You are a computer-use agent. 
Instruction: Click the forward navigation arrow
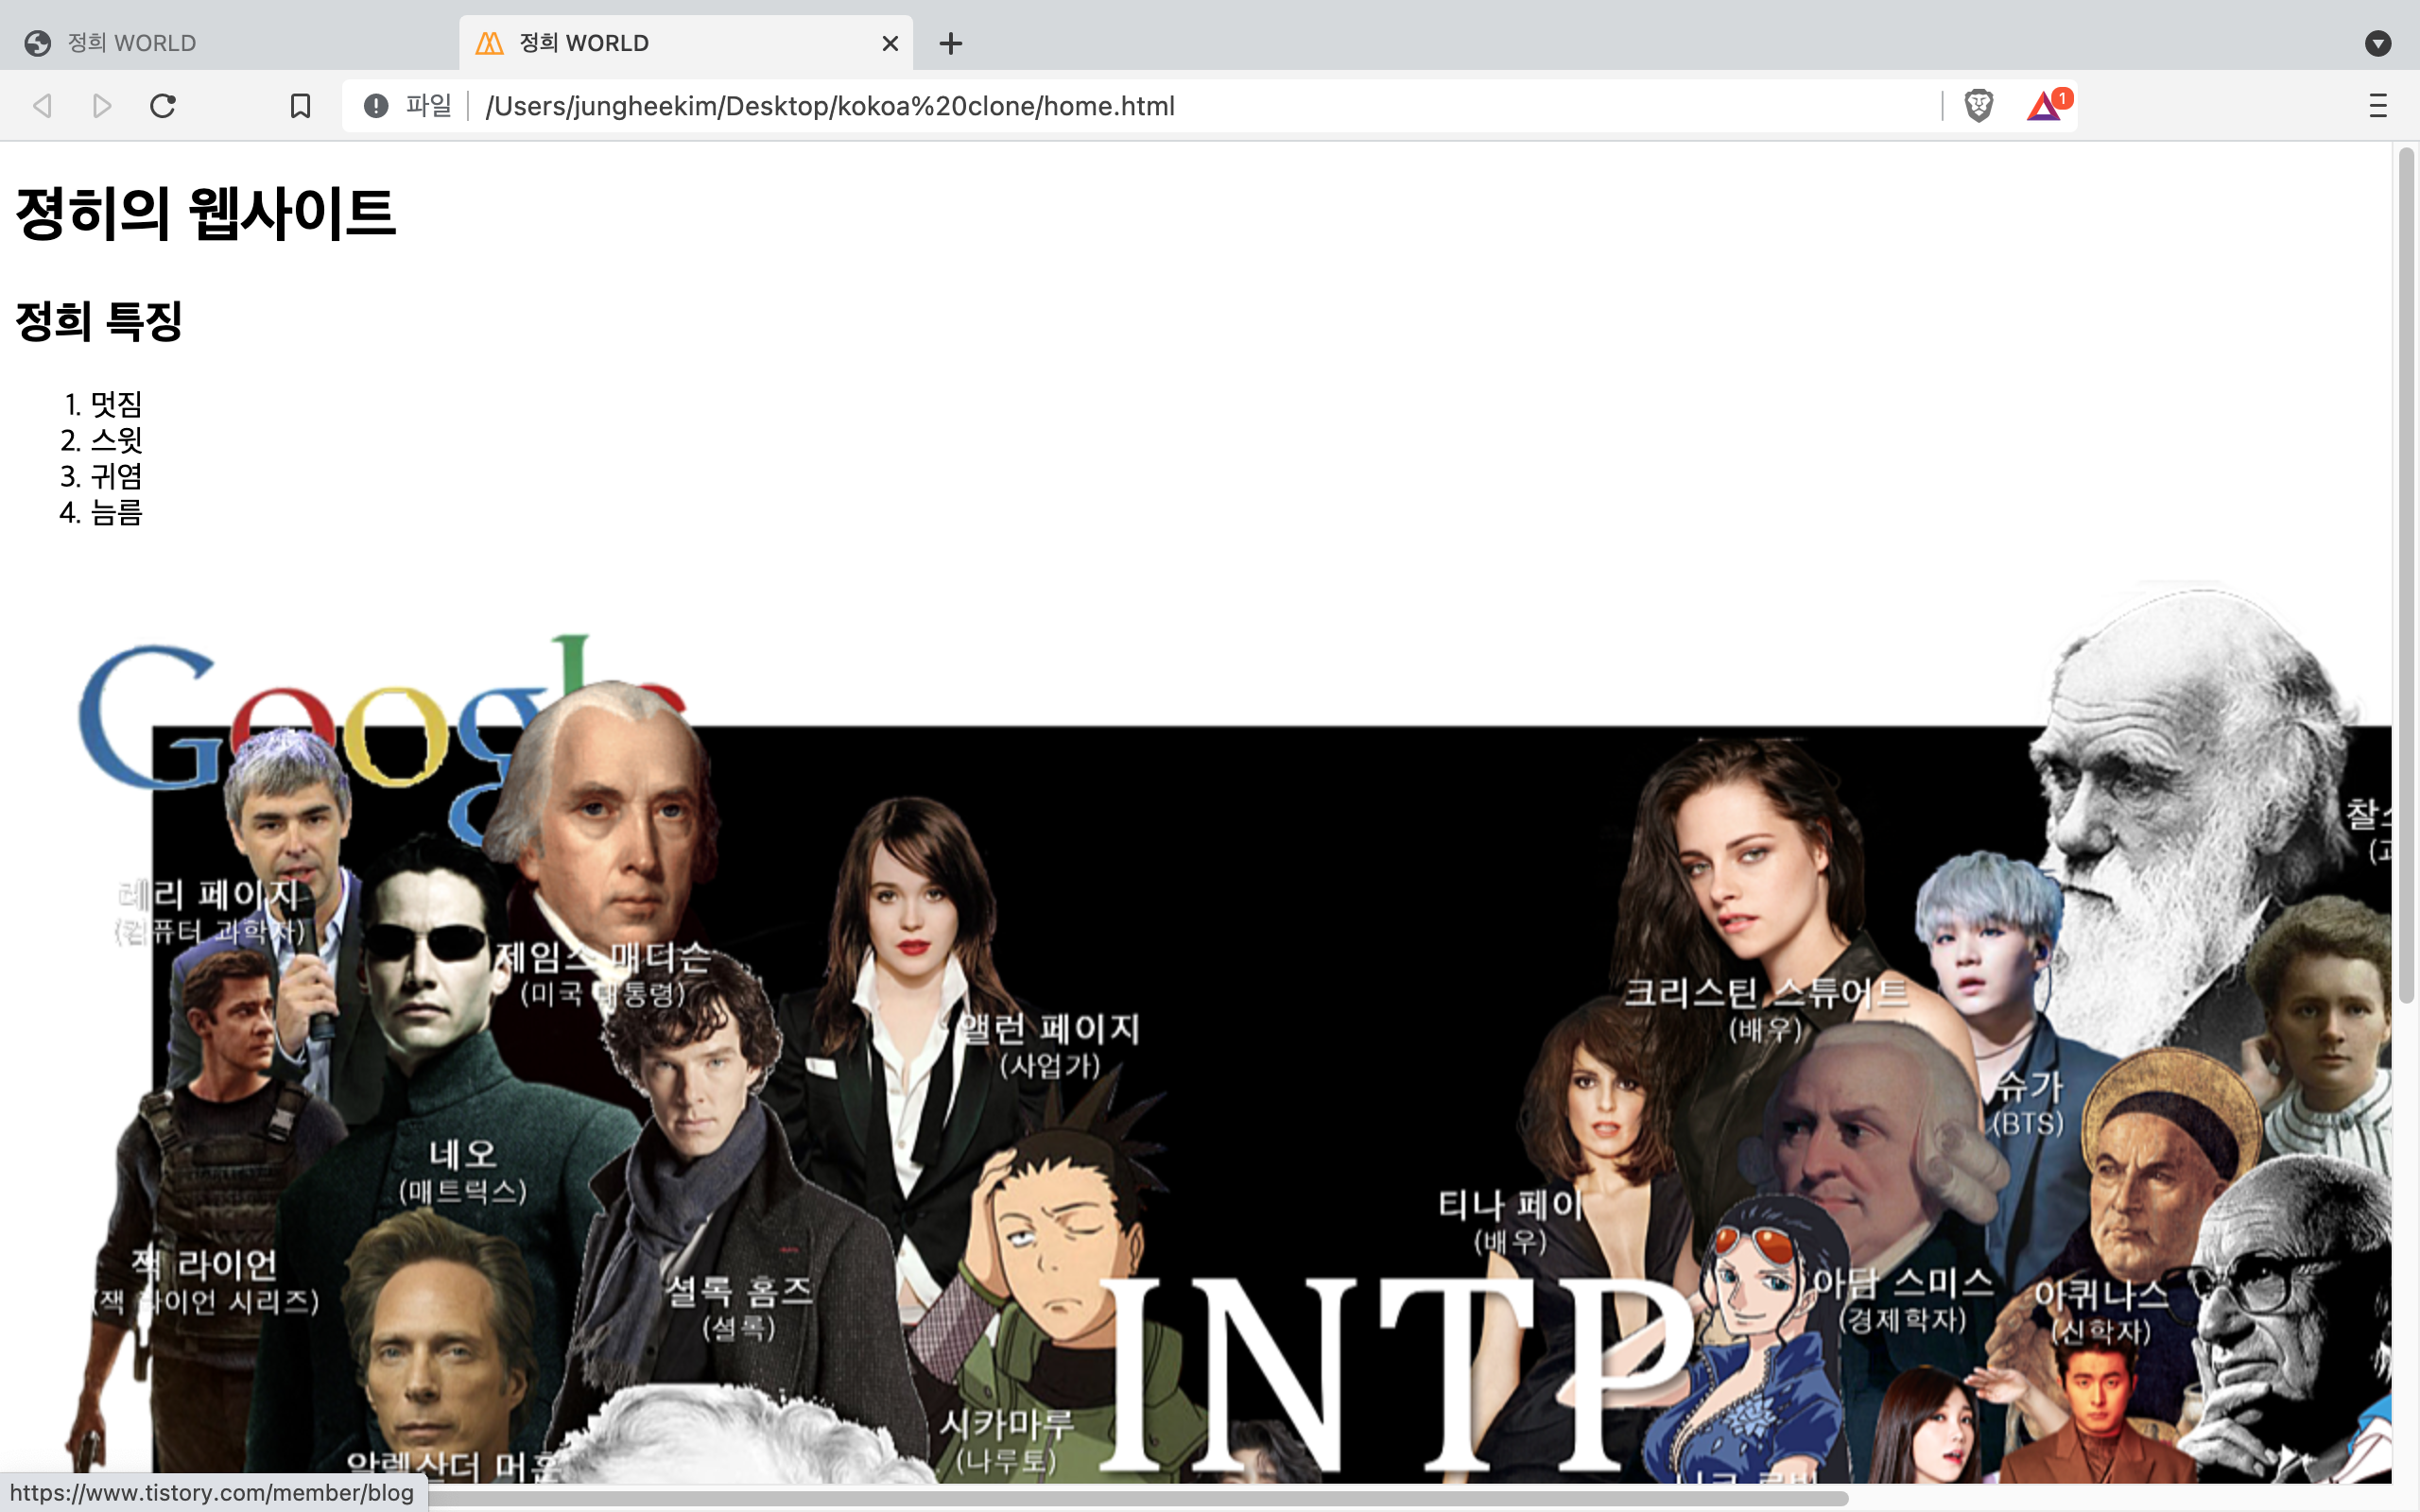101,105
